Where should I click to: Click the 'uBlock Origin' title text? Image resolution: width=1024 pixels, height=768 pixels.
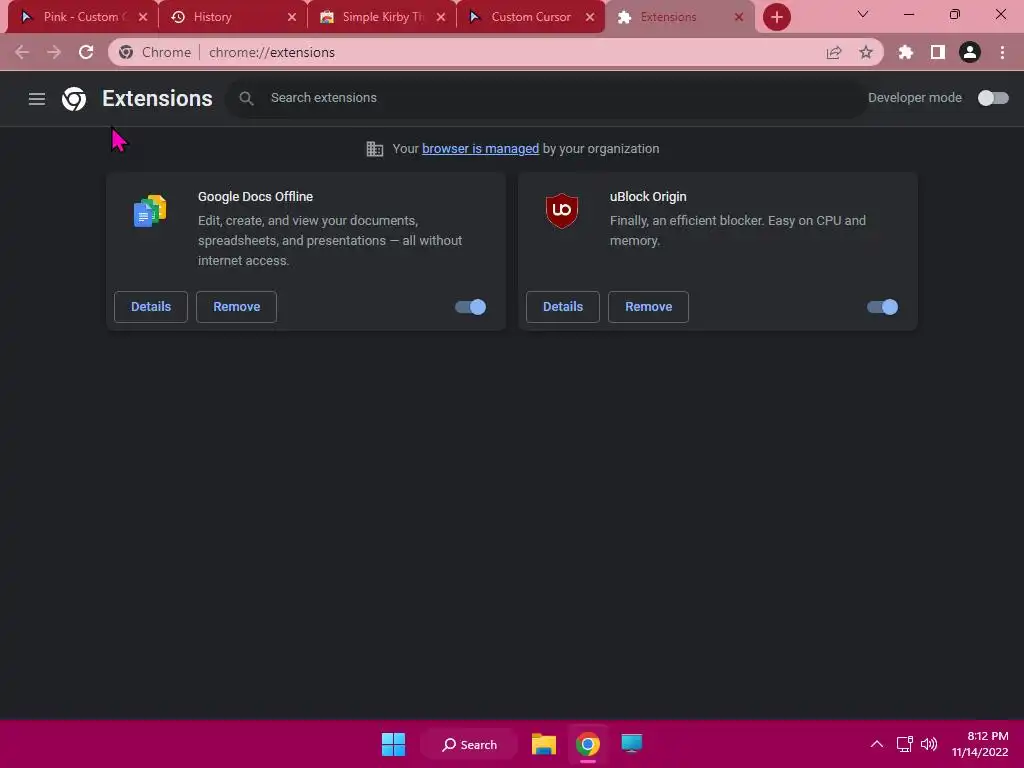[648, 197]
